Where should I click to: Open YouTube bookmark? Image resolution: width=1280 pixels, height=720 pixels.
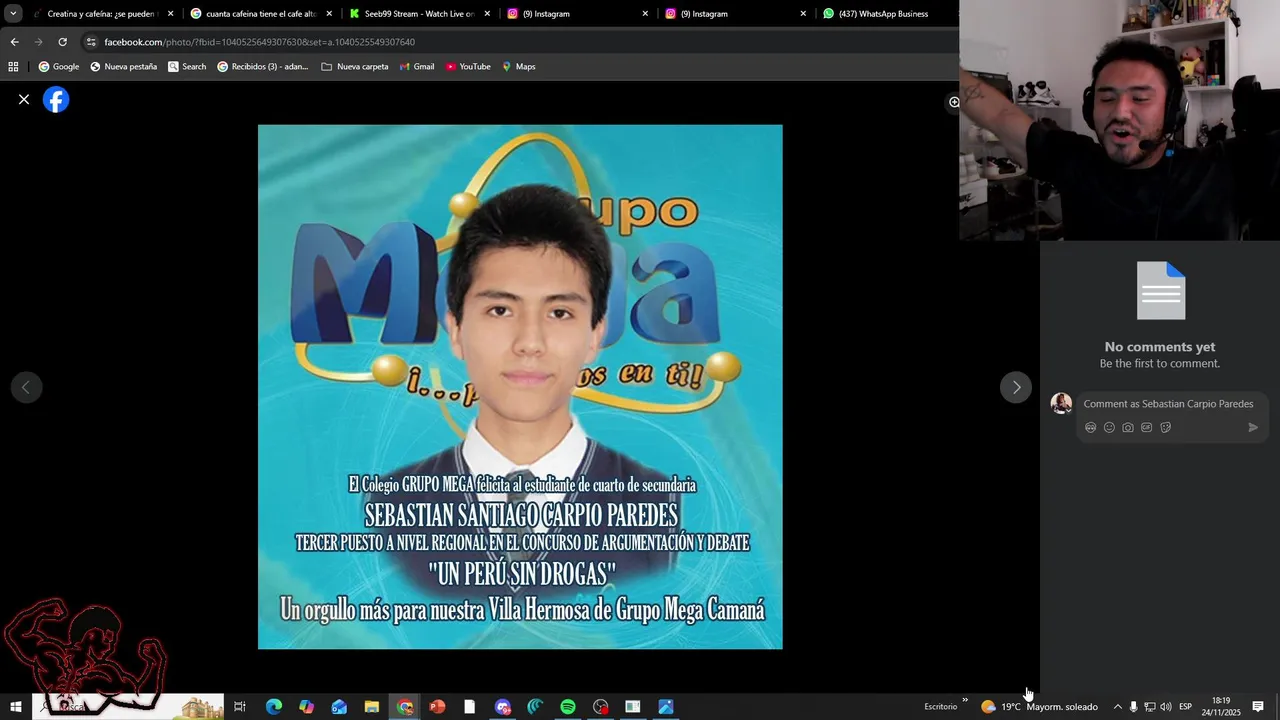click(468, 67)
